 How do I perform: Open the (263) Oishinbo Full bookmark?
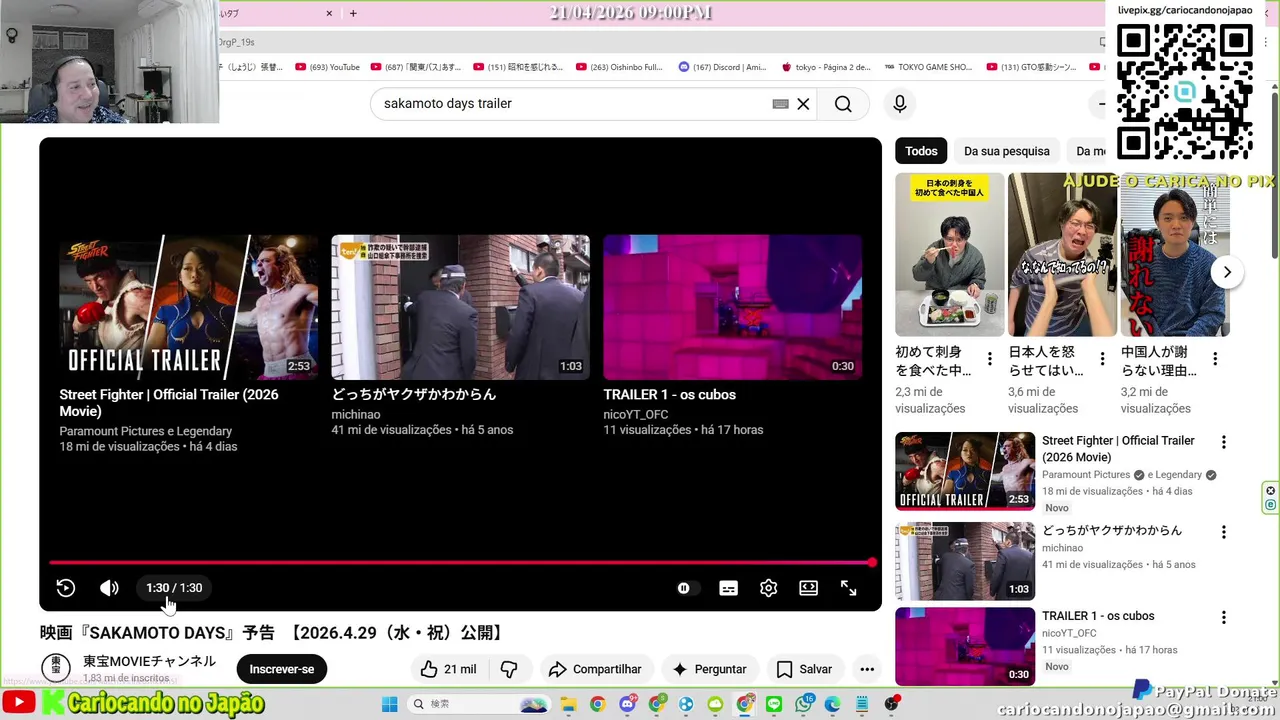[x=619, y=67]
